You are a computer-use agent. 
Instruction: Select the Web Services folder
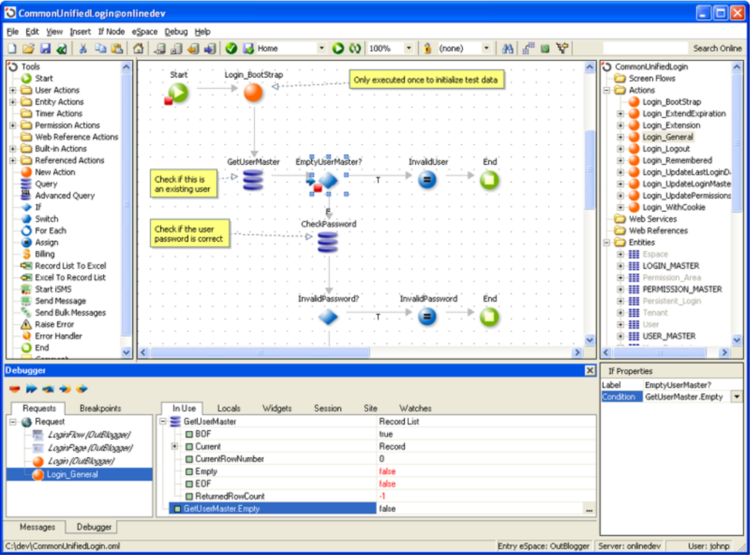click(x=652, y=219)
